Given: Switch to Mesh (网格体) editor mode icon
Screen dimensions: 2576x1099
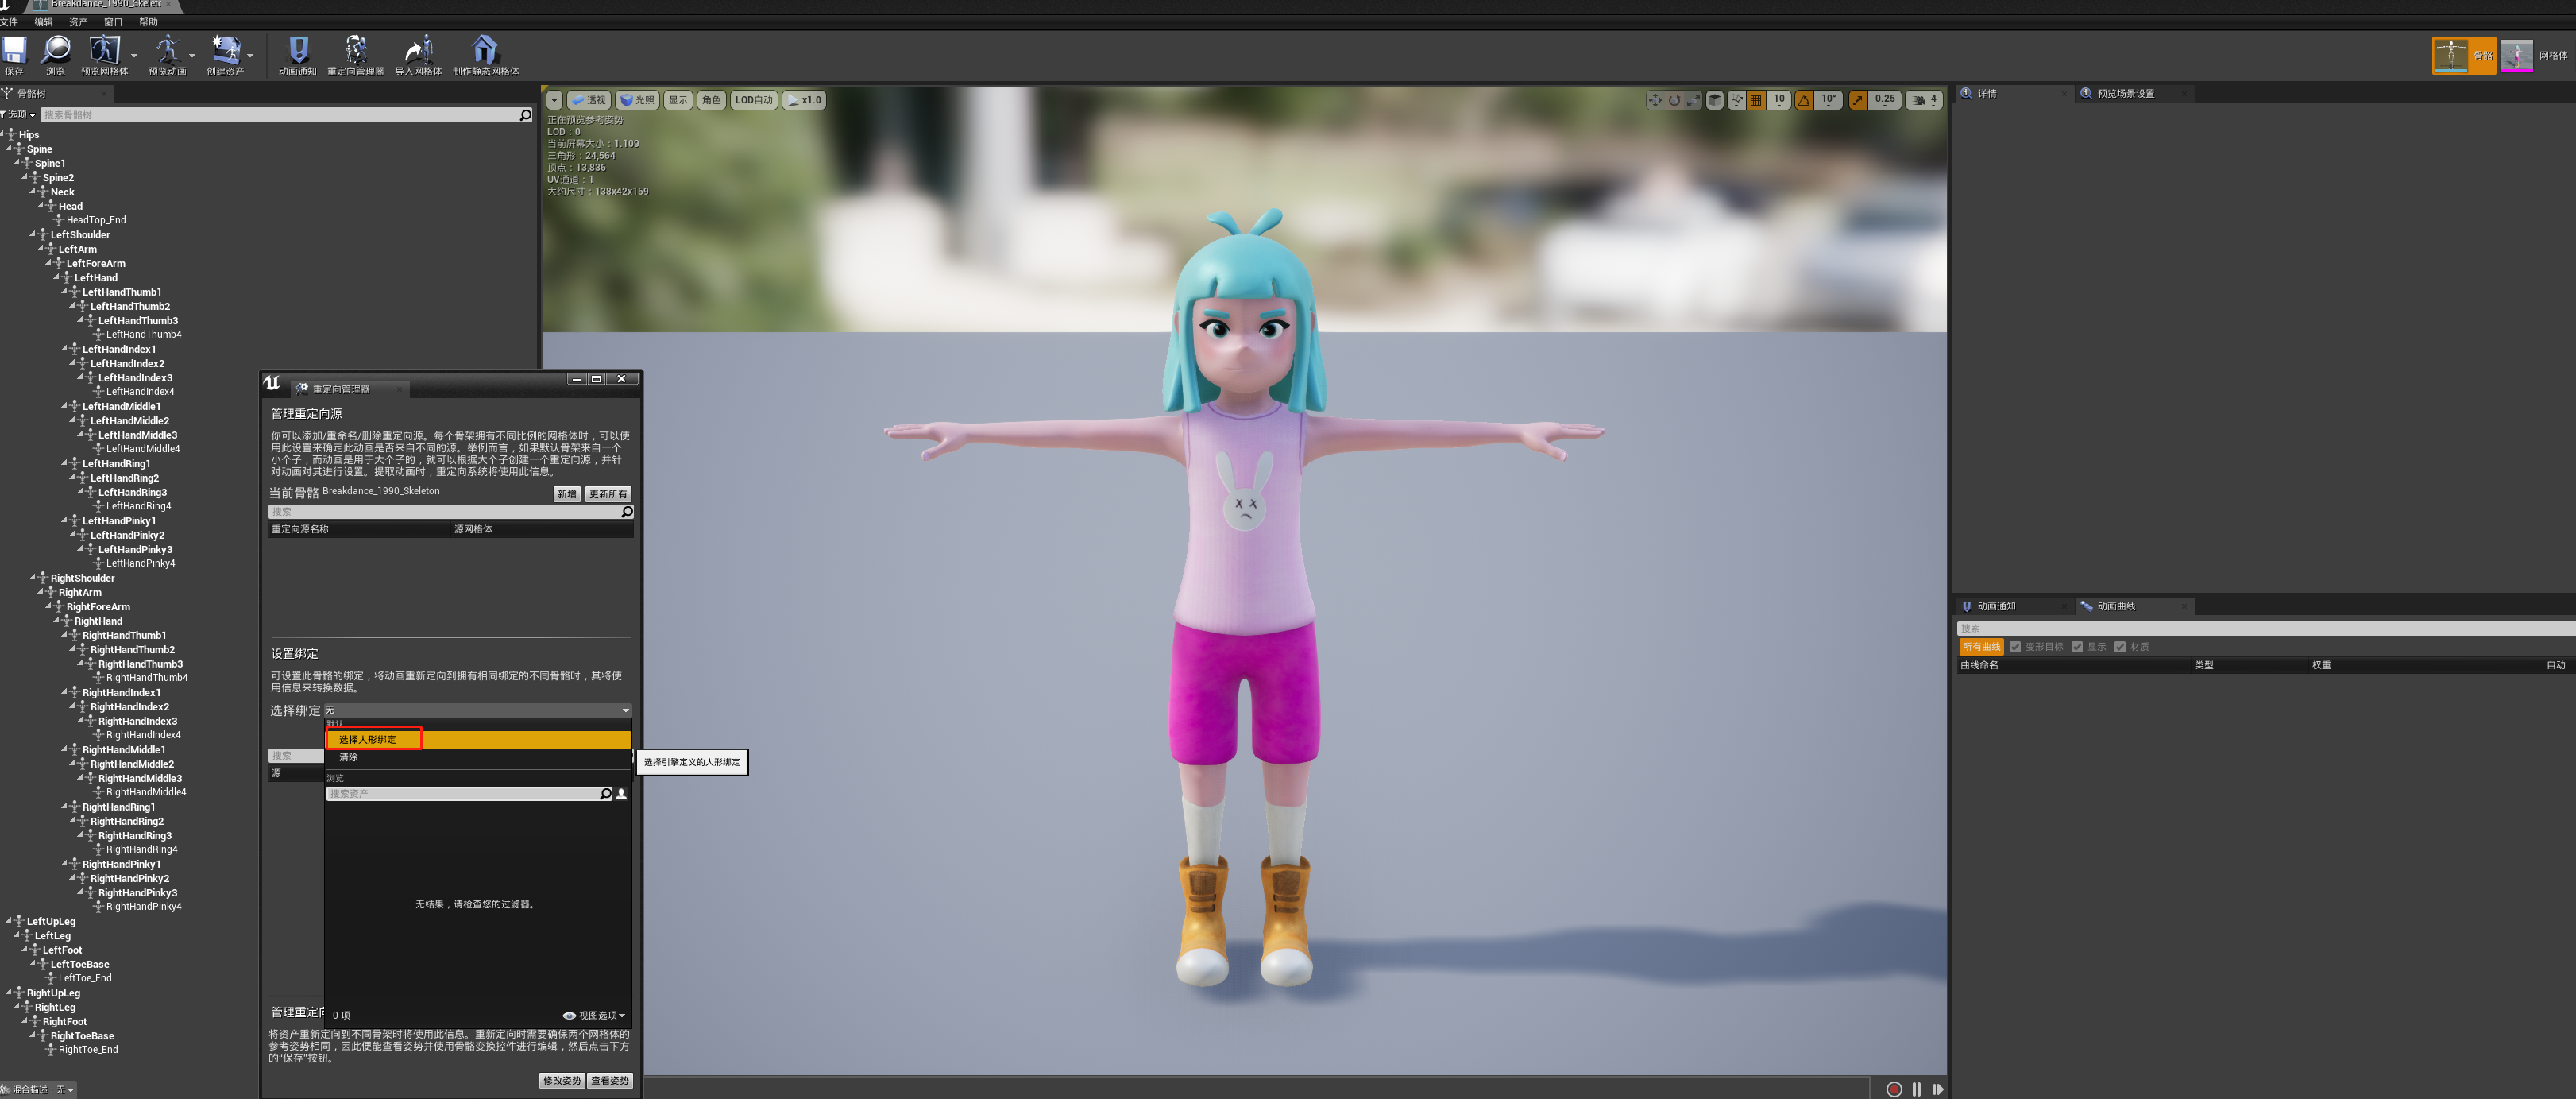Looking at the screenshot, I should point(2516,55).
